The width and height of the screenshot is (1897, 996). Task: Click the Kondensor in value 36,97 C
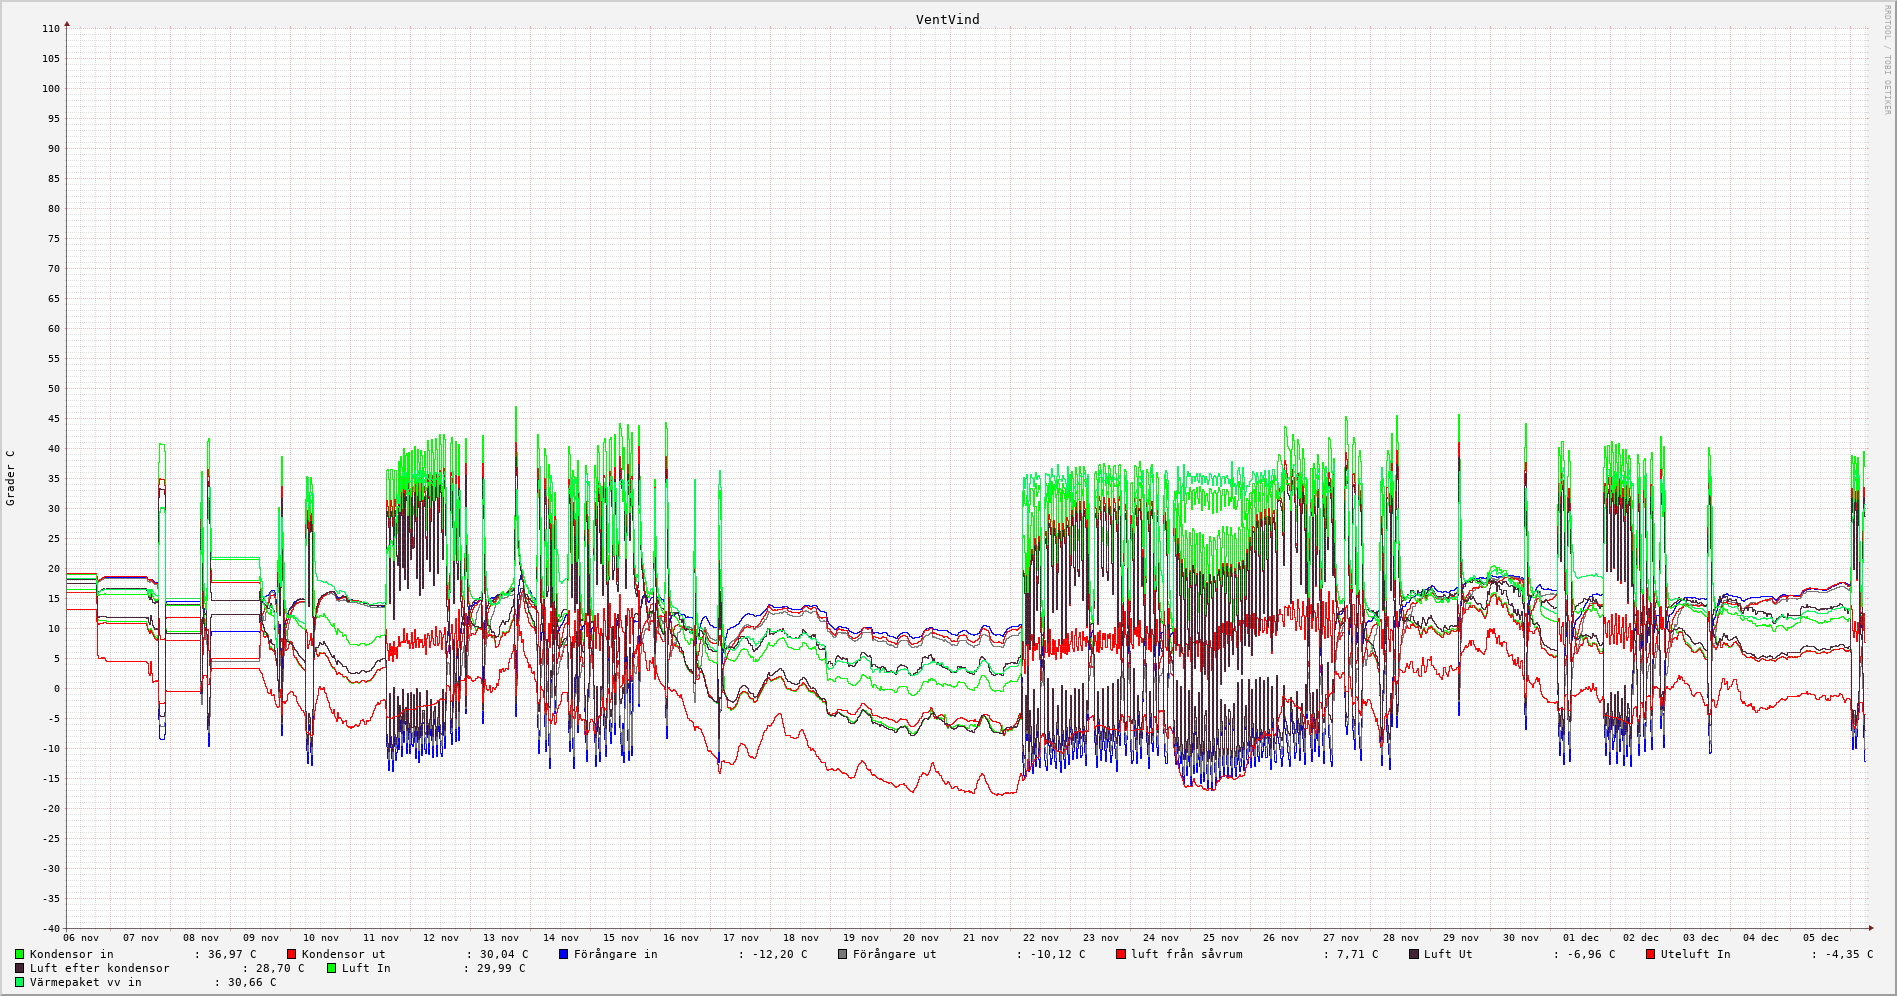231,954
